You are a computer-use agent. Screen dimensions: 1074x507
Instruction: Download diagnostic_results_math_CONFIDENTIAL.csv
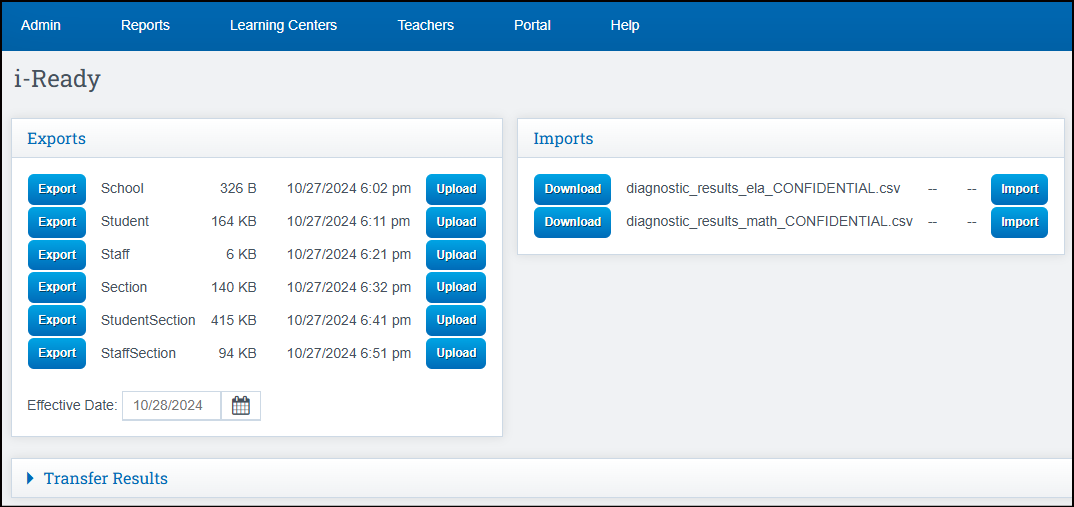573,222
